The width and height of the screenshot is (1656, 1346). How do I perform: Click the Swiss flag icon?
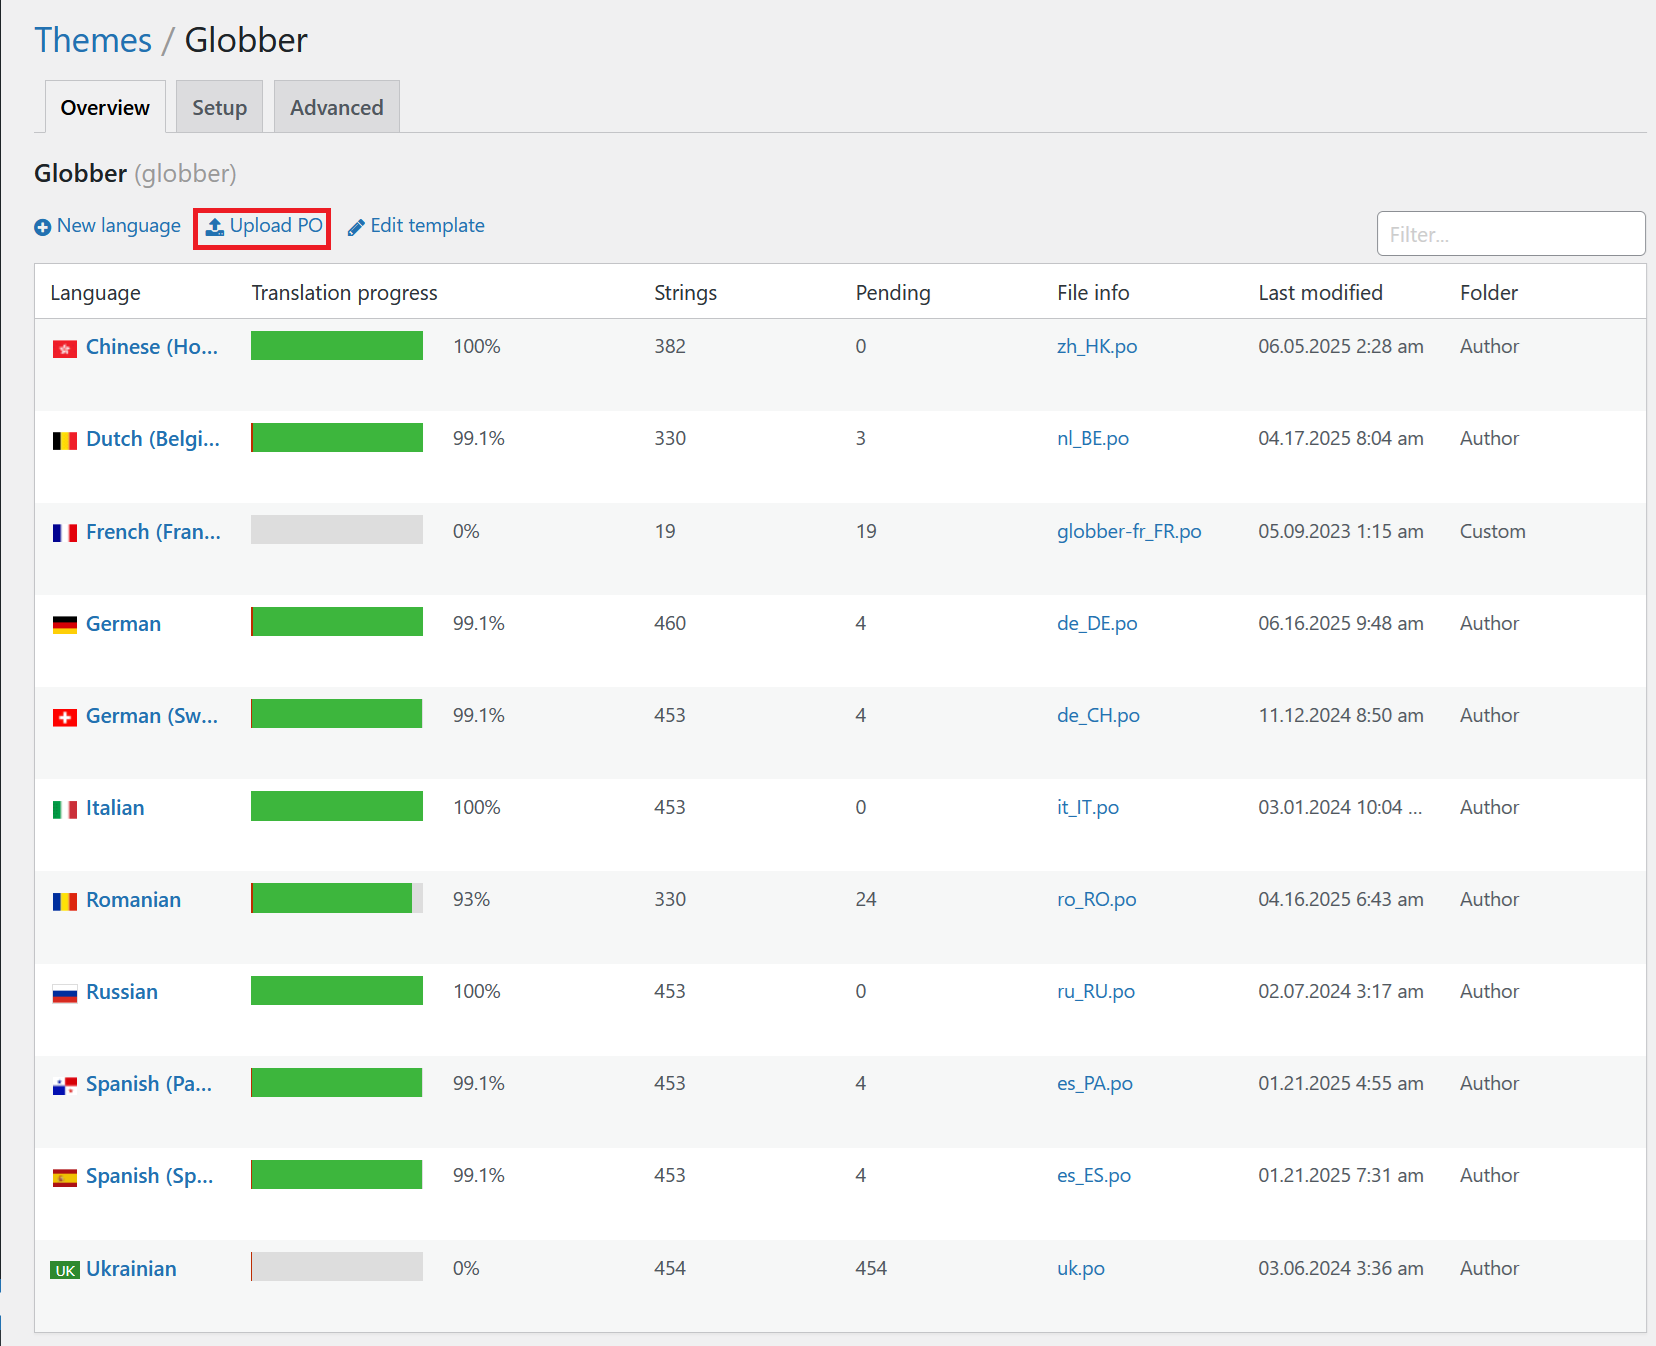click(x=65, y=718)
